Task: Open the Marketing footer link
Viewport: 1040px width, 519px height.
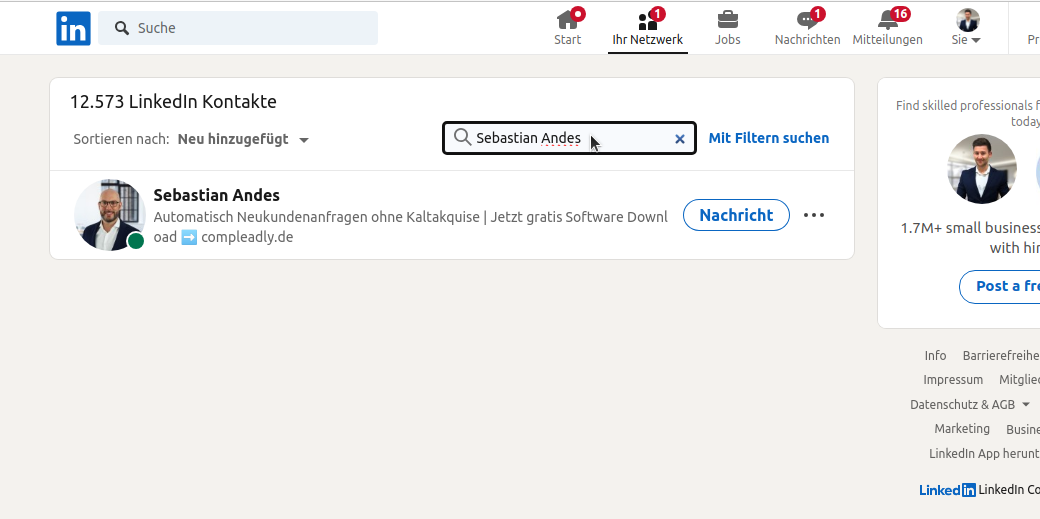Action: (x=962, y=429)
